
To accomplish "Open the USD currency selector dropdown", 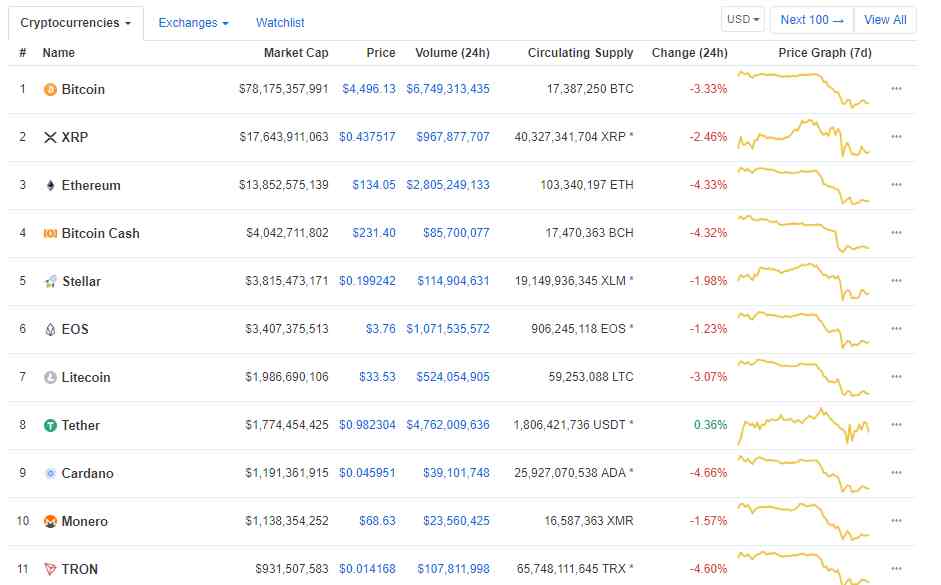I will pyautogui.click(x=743, y=20).
